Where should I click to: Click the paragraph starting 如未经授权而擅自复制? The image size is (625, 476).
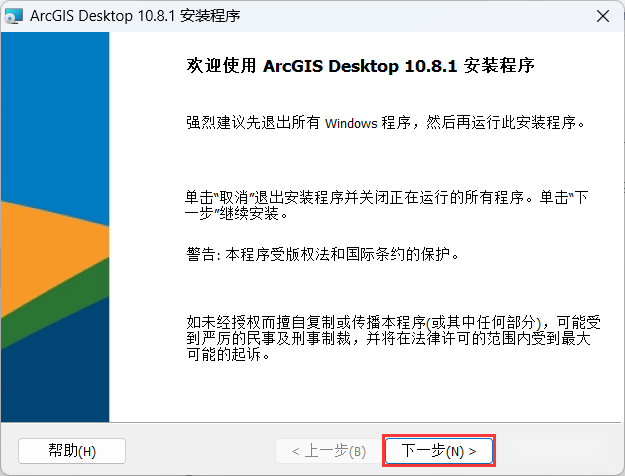(x=393, y=338)
